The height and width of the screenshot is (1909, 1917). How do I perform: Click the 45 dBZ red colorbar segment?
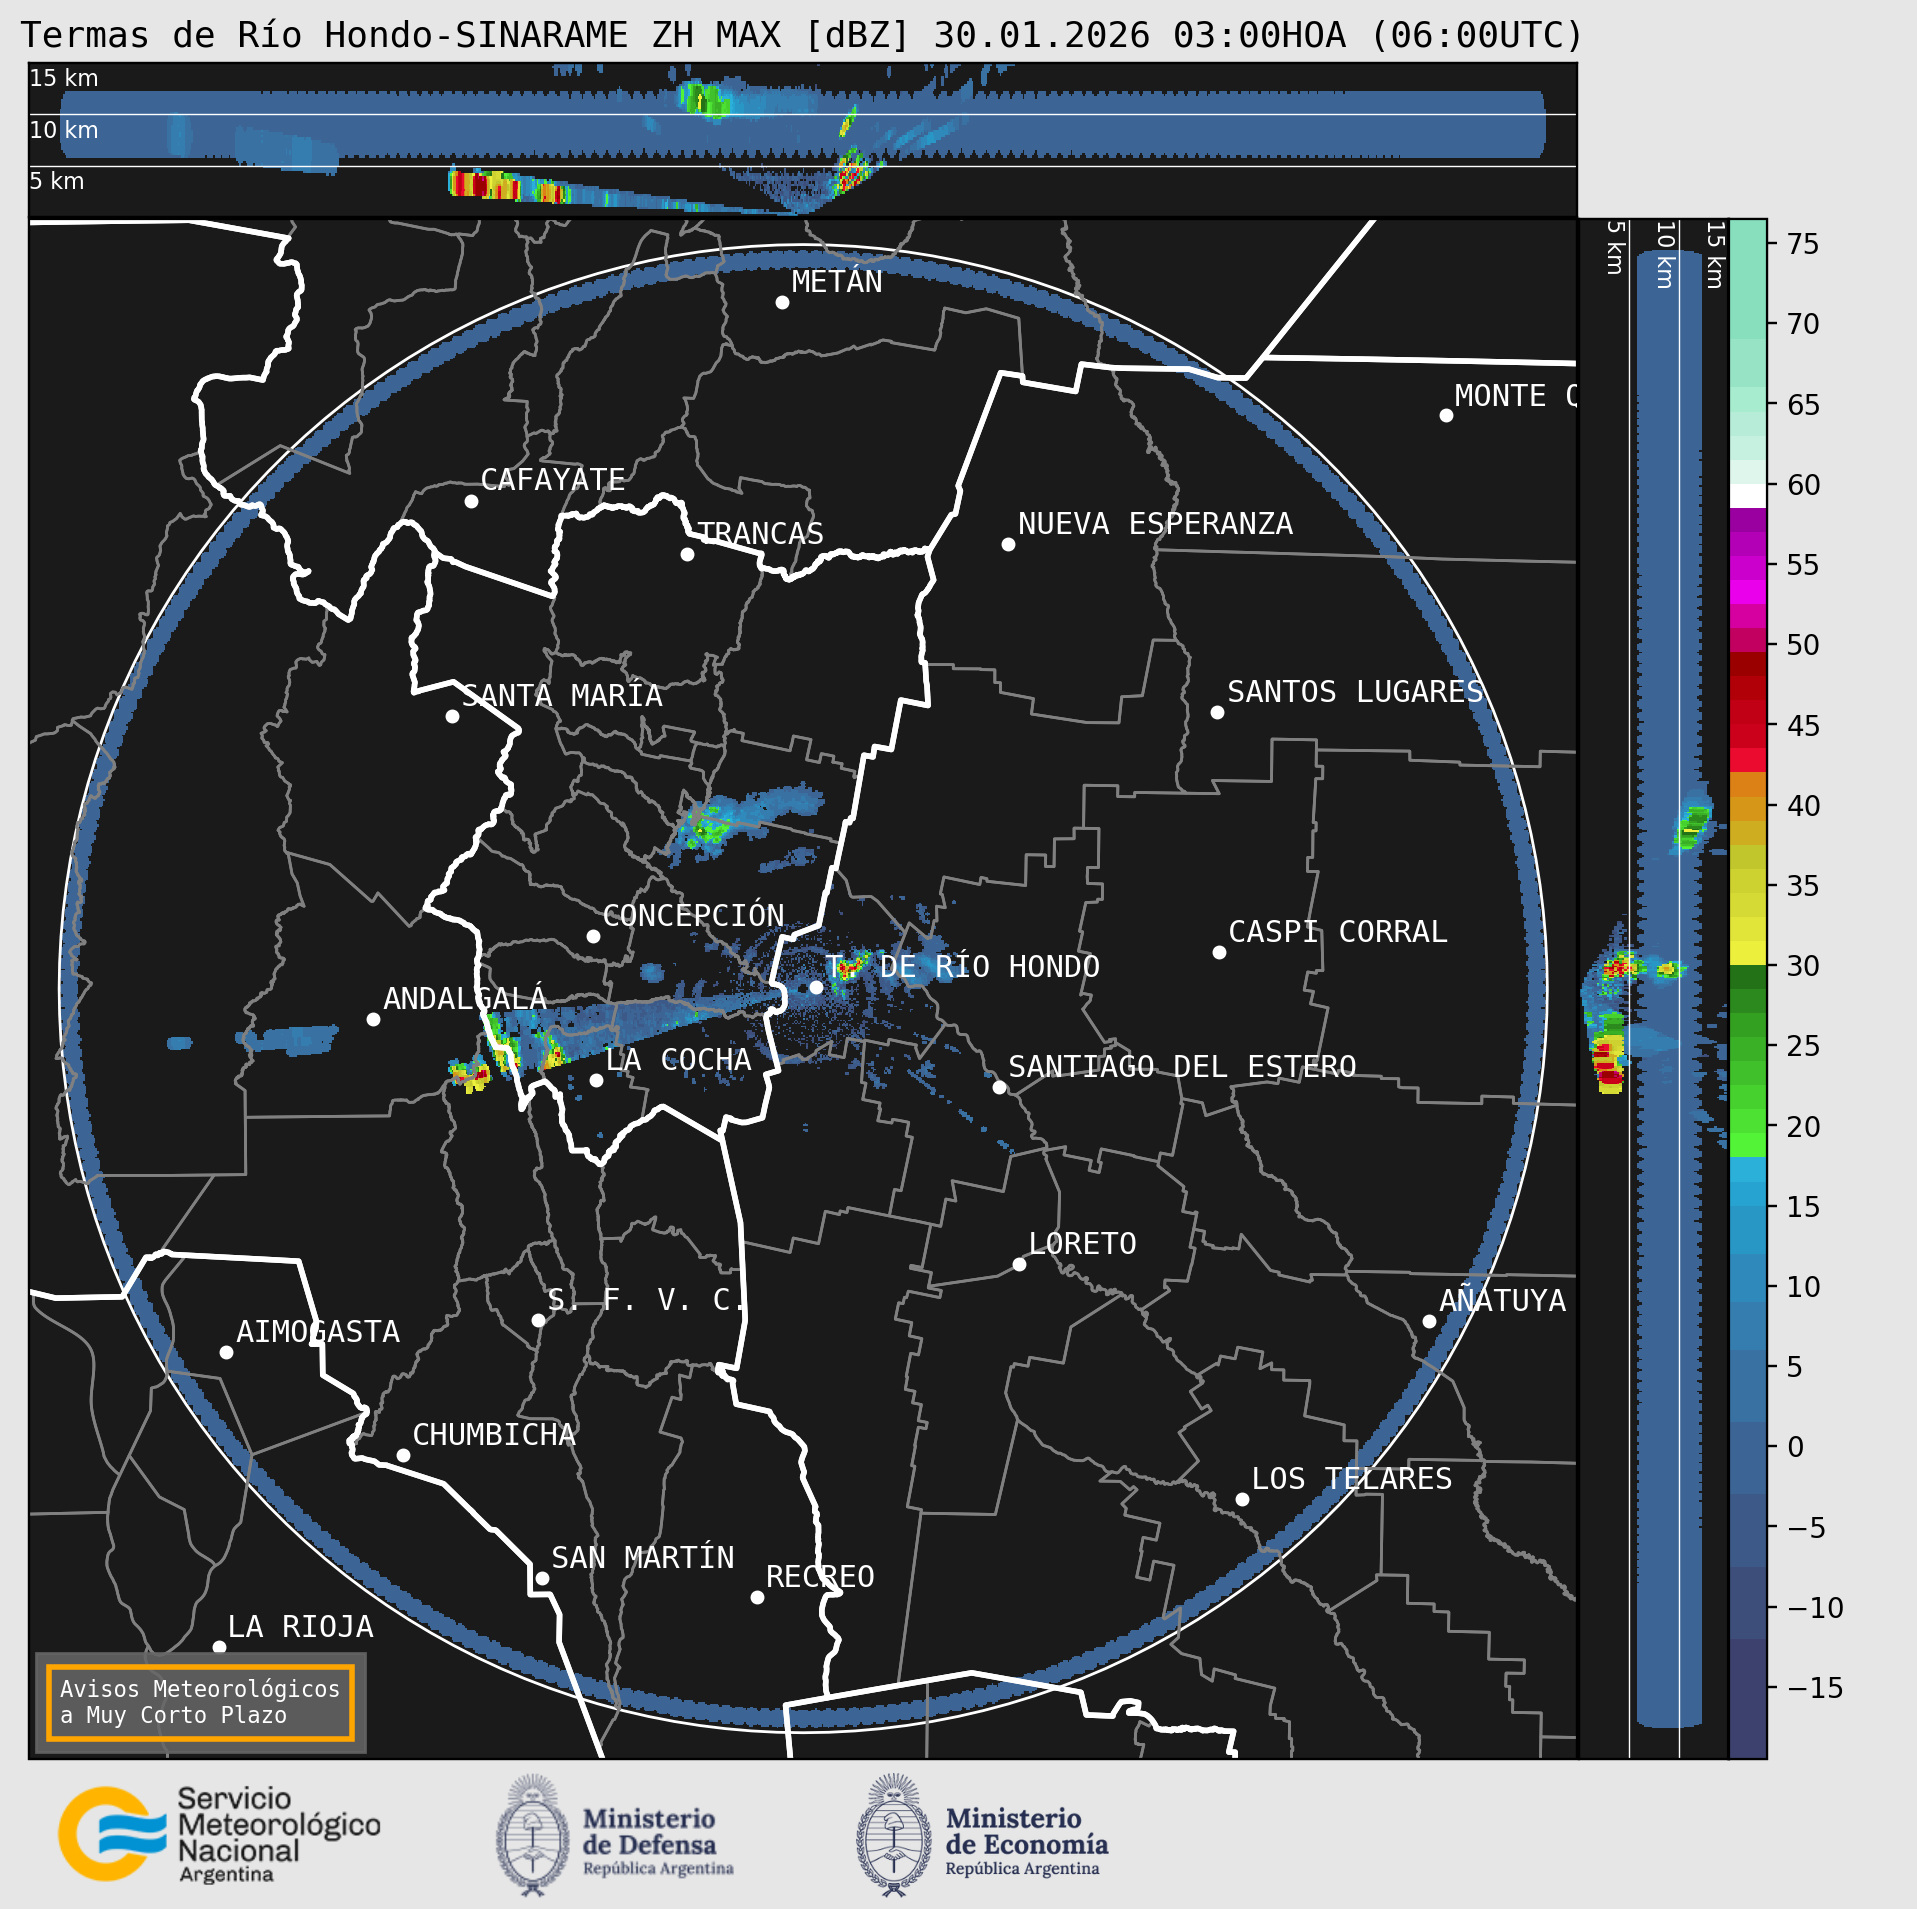(x=1747, y=724)
